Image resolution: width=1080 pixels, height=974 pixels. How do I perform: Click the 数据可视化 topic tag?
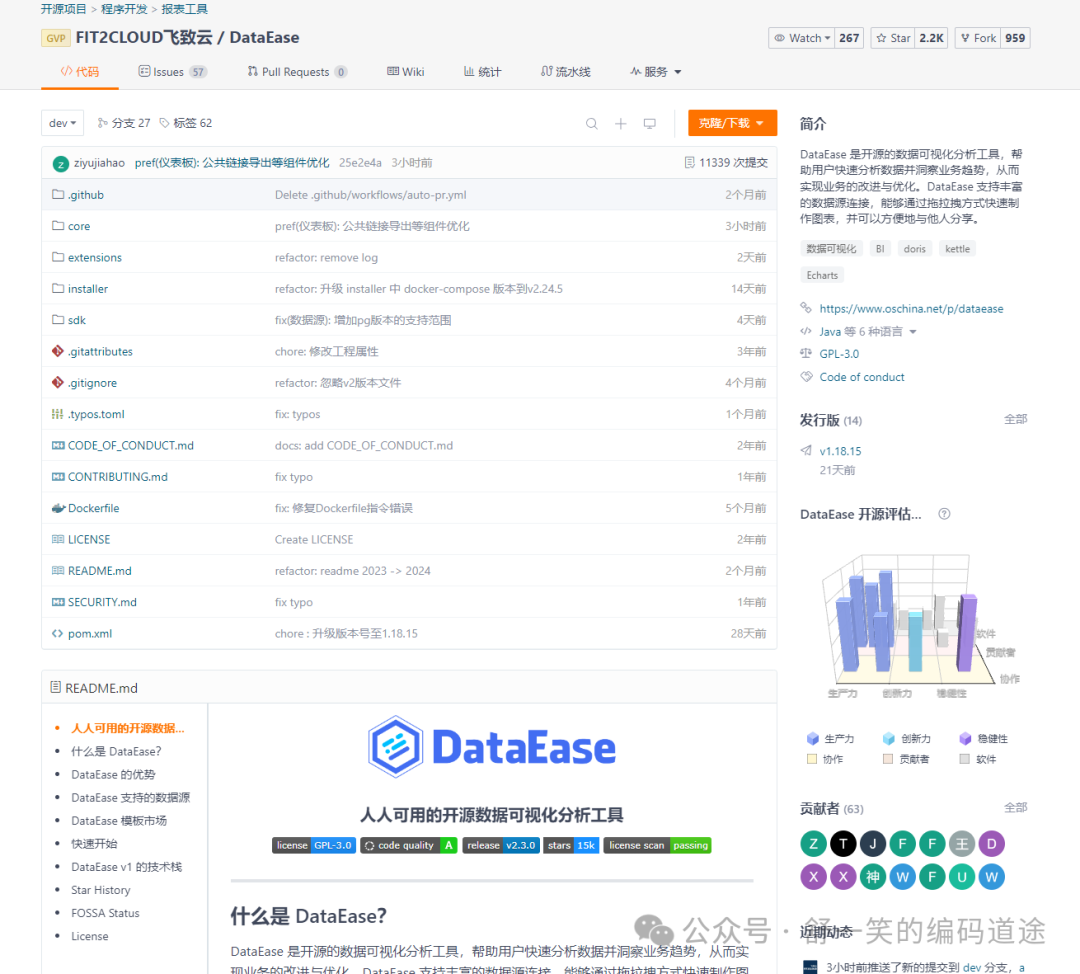(x=831, y=249)
